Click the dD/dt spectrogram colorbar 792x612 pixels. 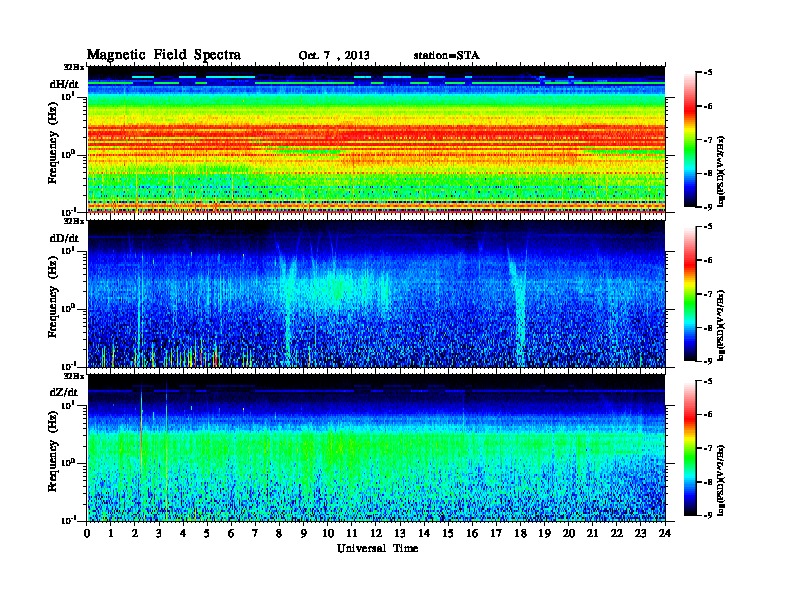click(x=690, y=294)
